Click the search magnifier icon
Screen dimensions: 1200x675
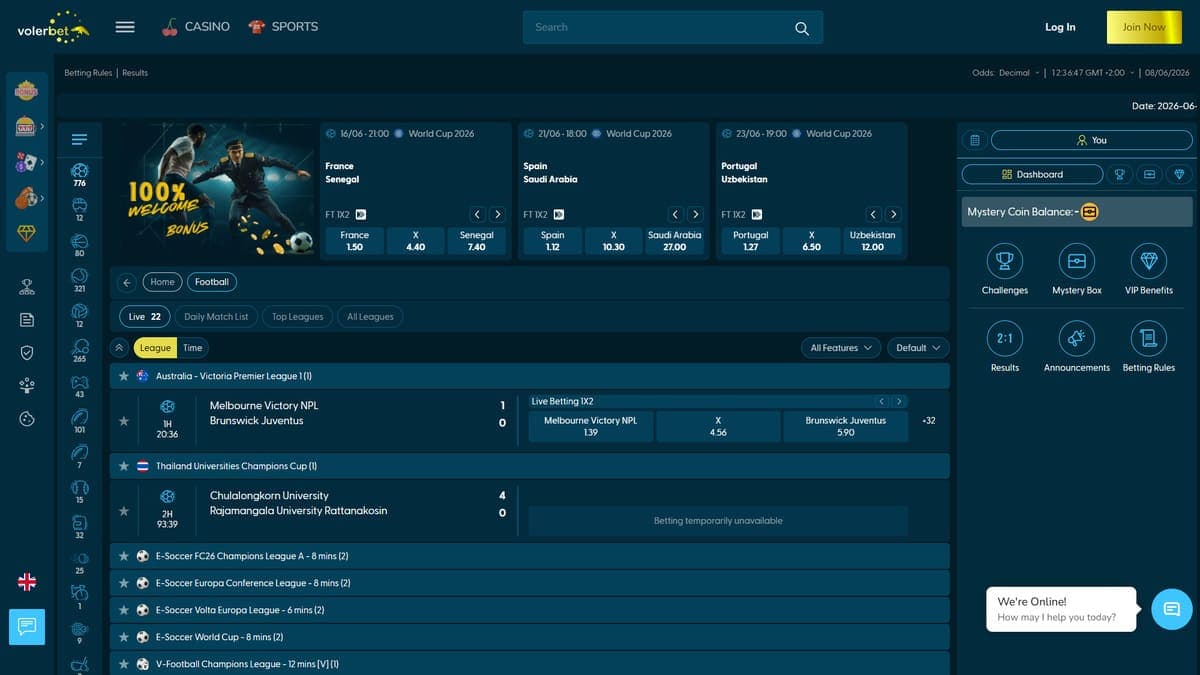click(x=802, y=28)
